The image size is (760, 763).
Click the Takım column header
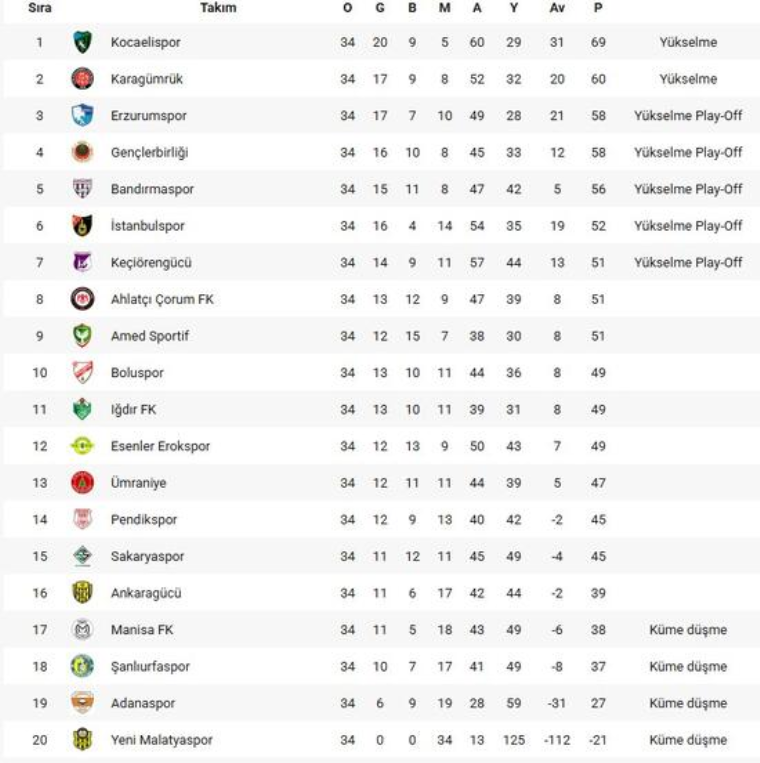click(218, 8)
